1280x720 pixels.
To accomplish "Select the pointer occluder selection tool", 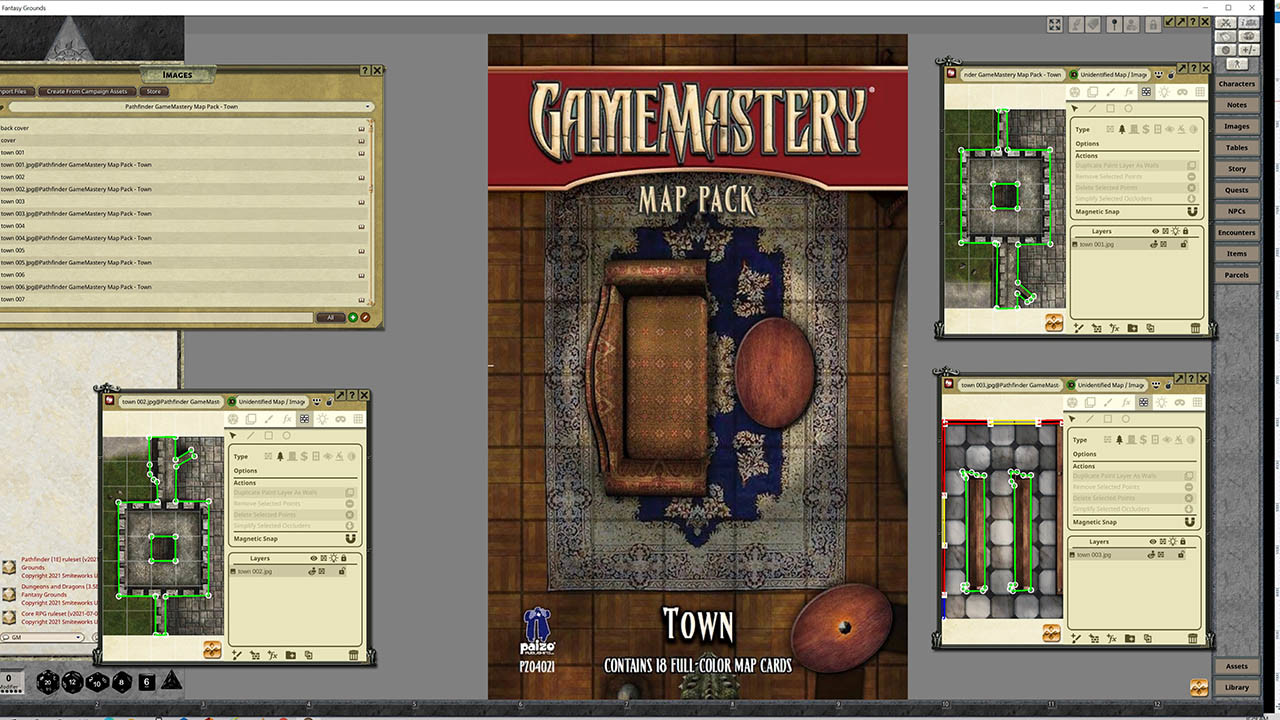I will pos(233,434).
